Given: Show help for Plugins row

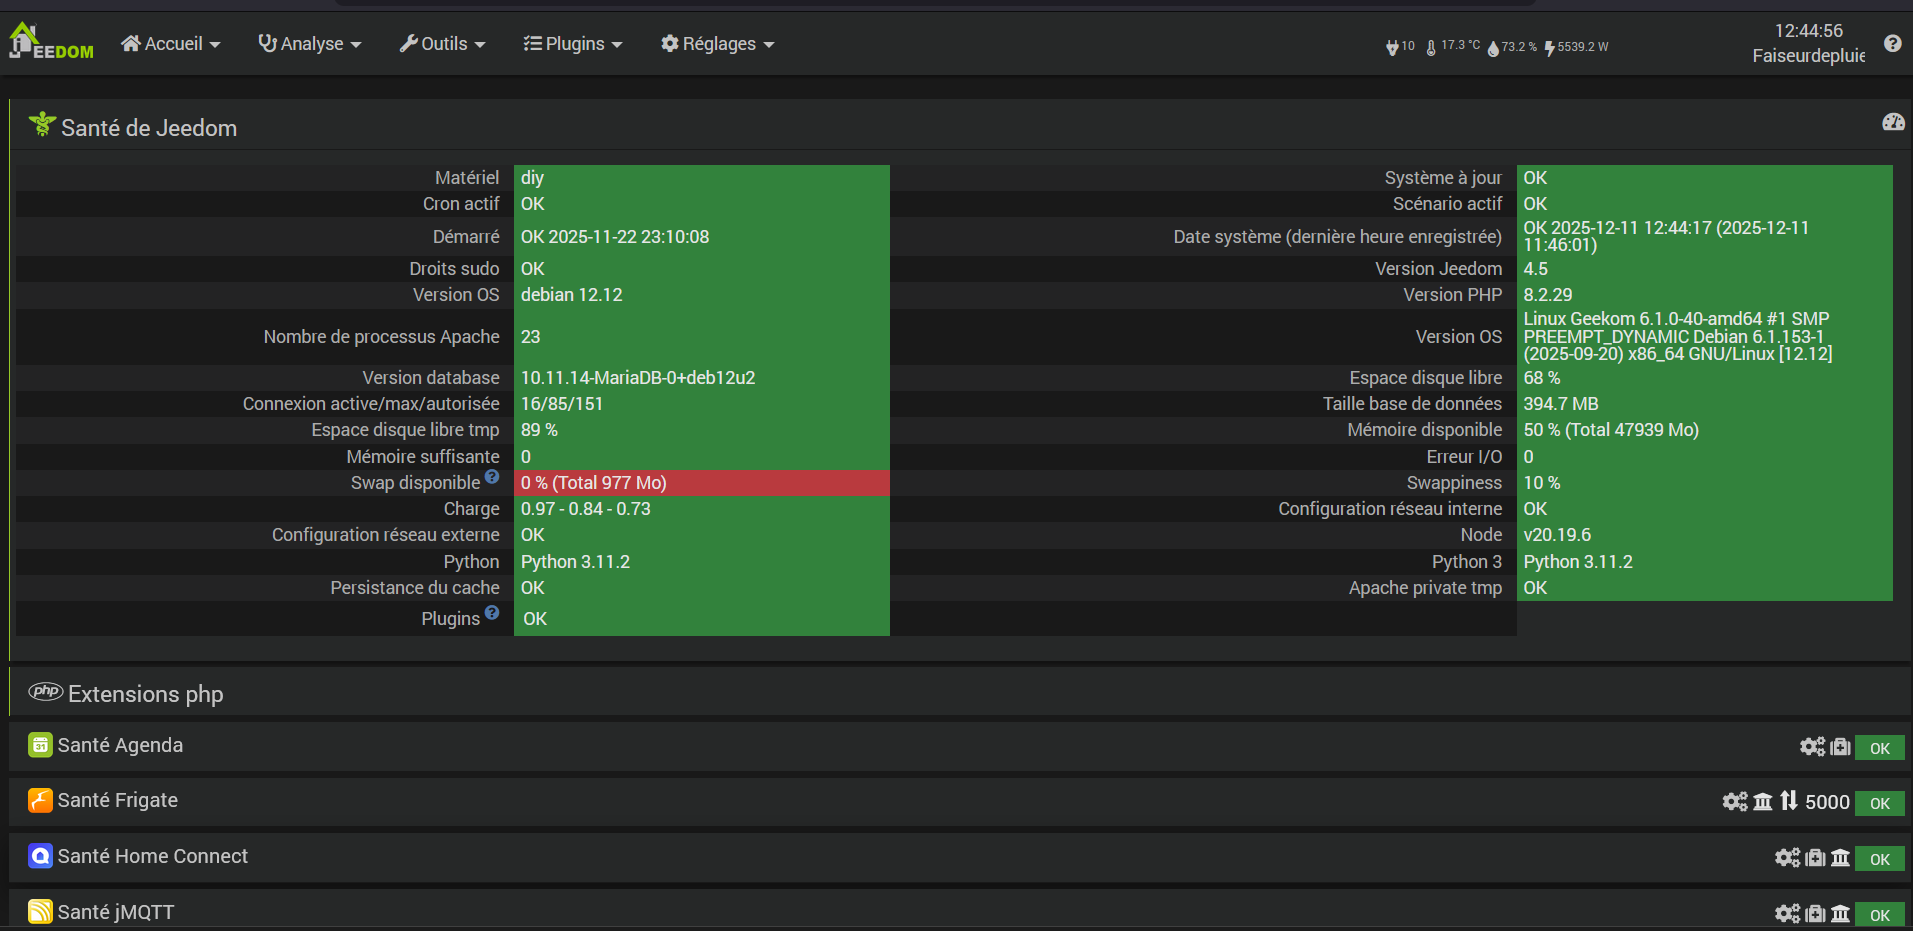Looking at the screenshot, I should tap(492, 612).
